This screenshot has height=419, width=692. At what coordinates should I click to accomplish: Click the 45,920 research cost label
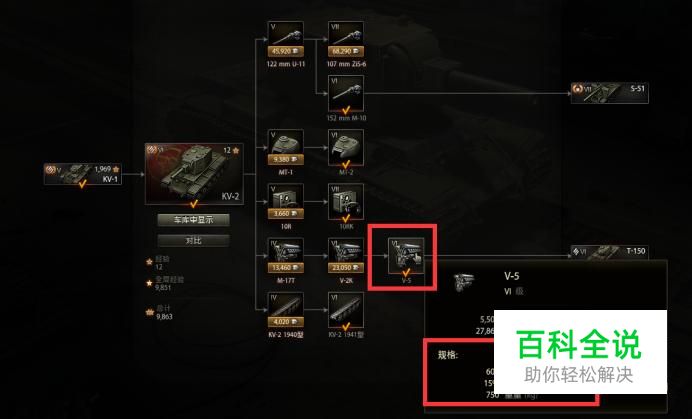[286, 52]
